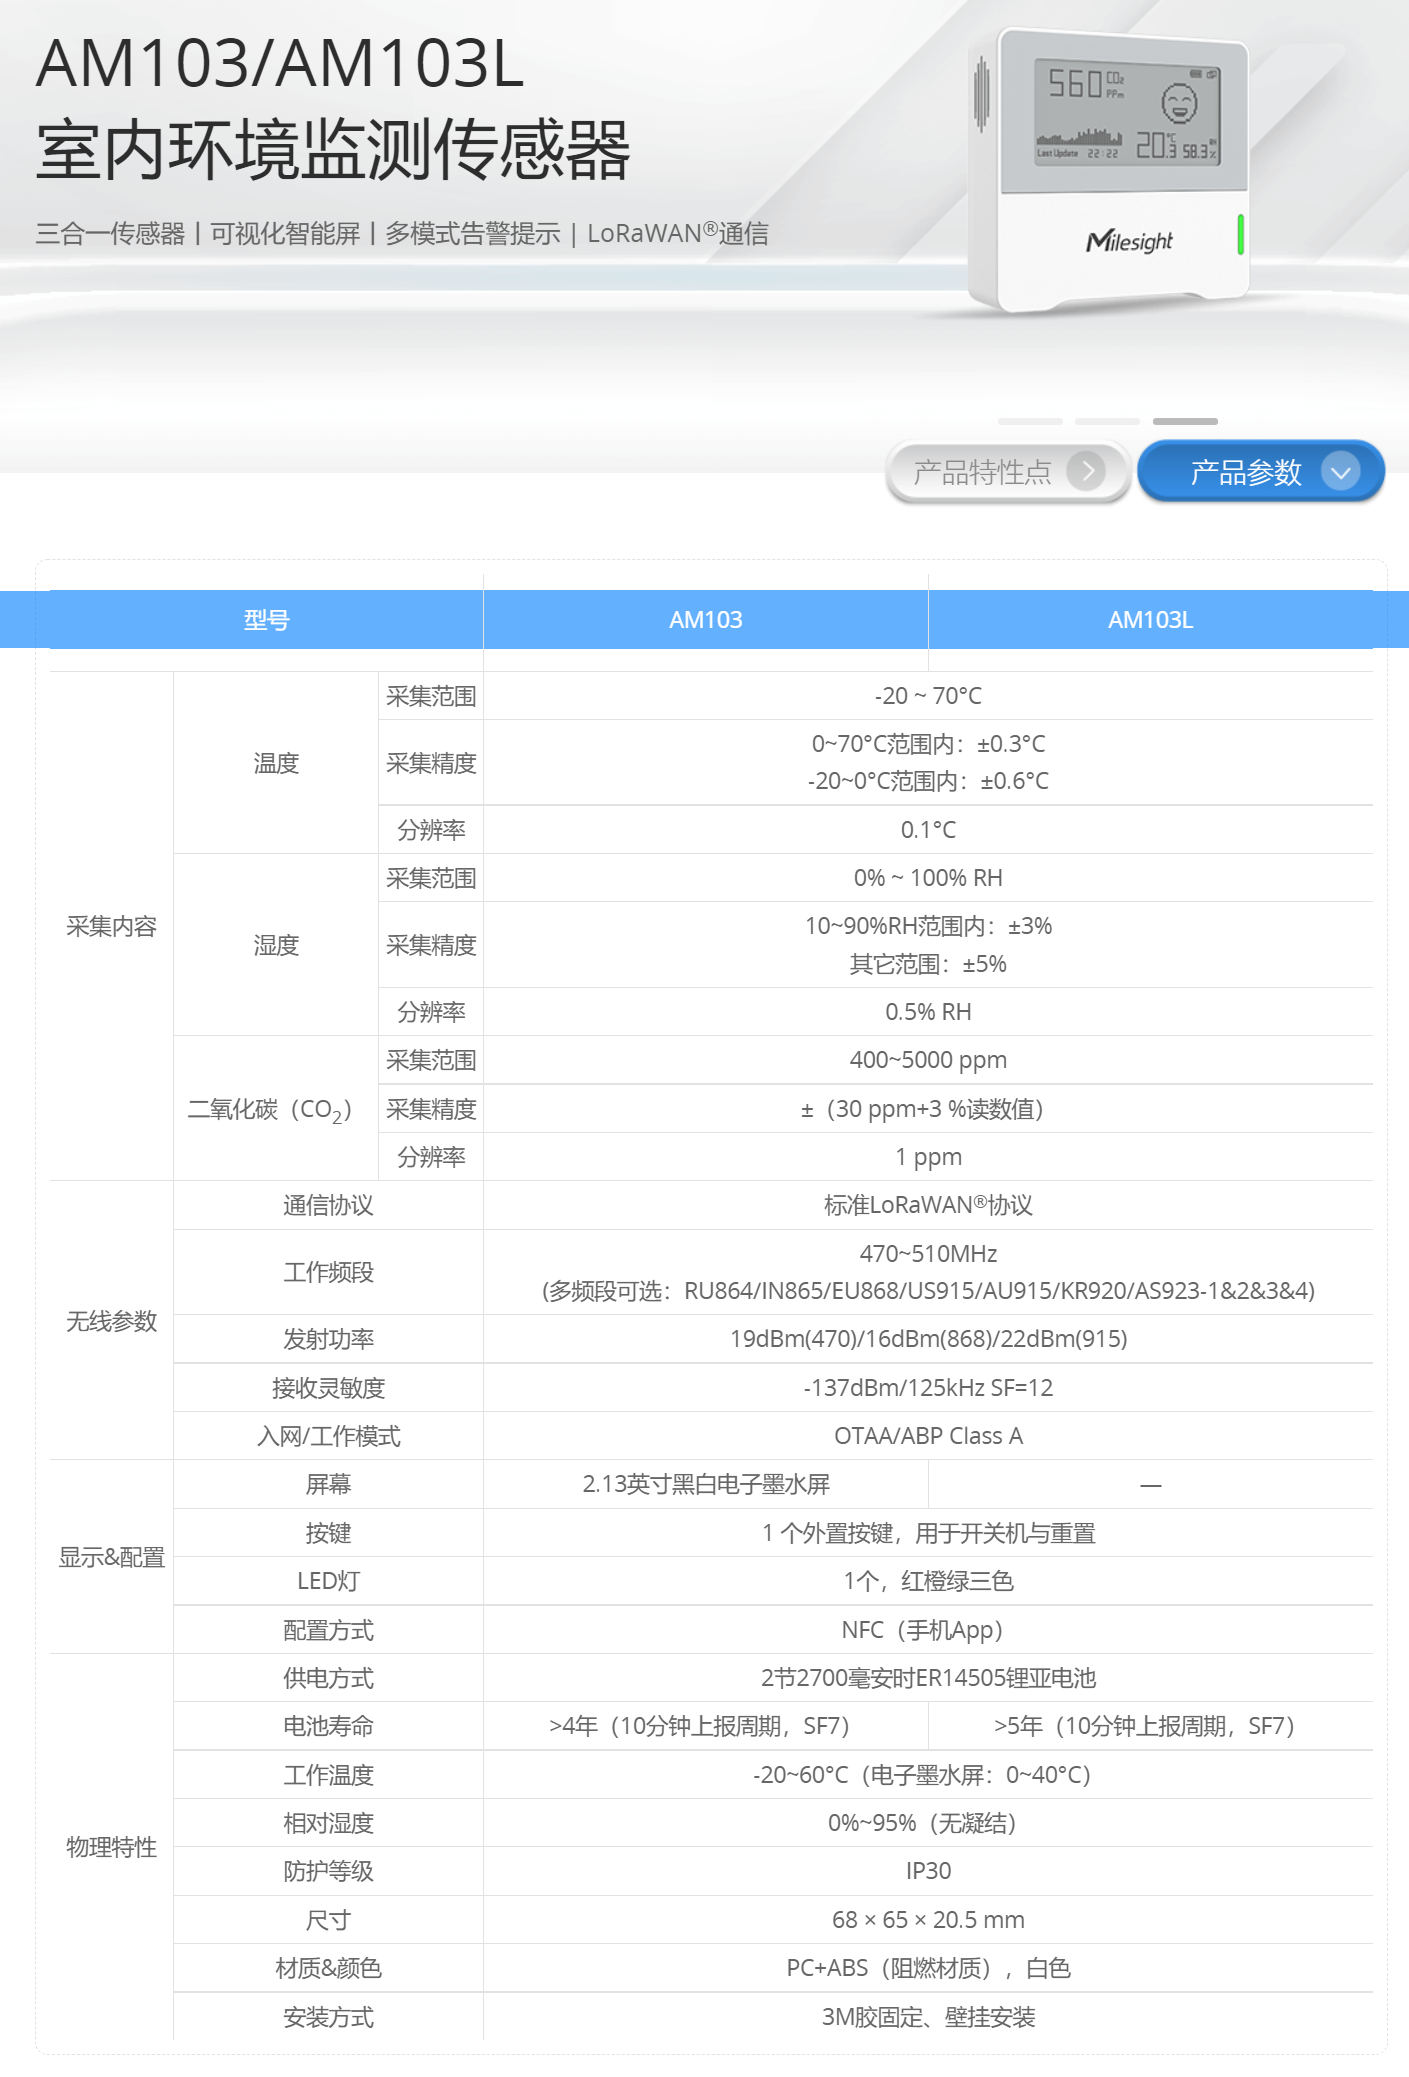The height and width of the screenshot is (2077, 1409).
Task: Go to the first carousel slide indicator
Action: 1030,421
